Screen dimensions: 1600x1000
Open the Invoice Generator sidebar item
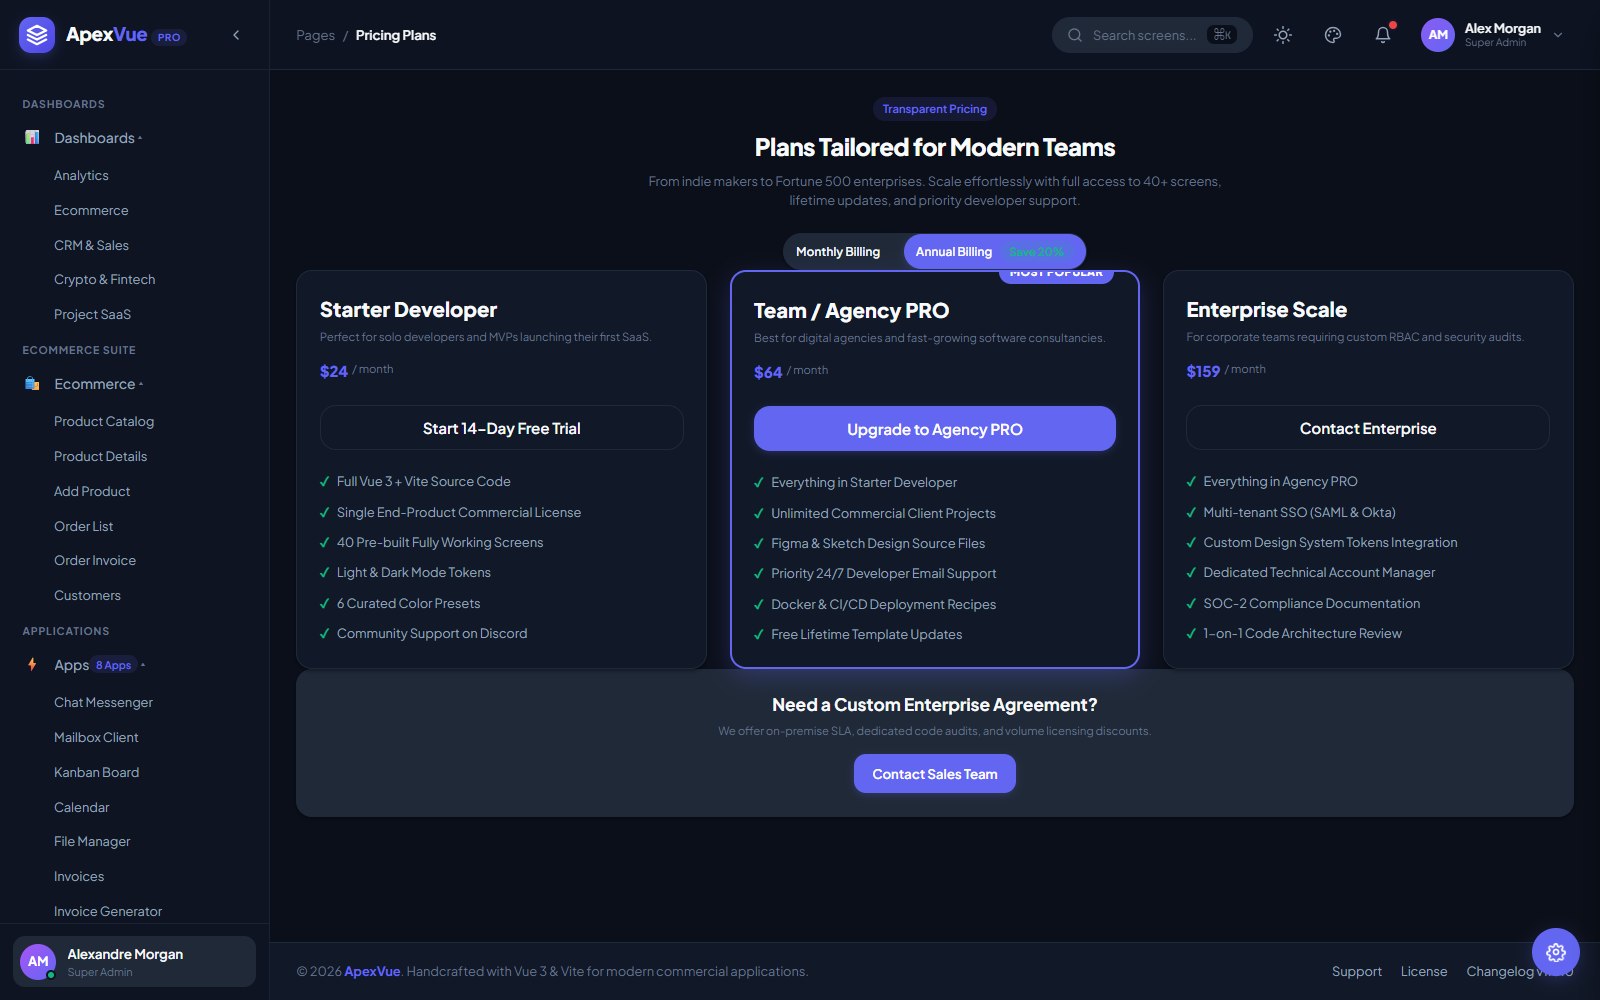coord(108,911)
